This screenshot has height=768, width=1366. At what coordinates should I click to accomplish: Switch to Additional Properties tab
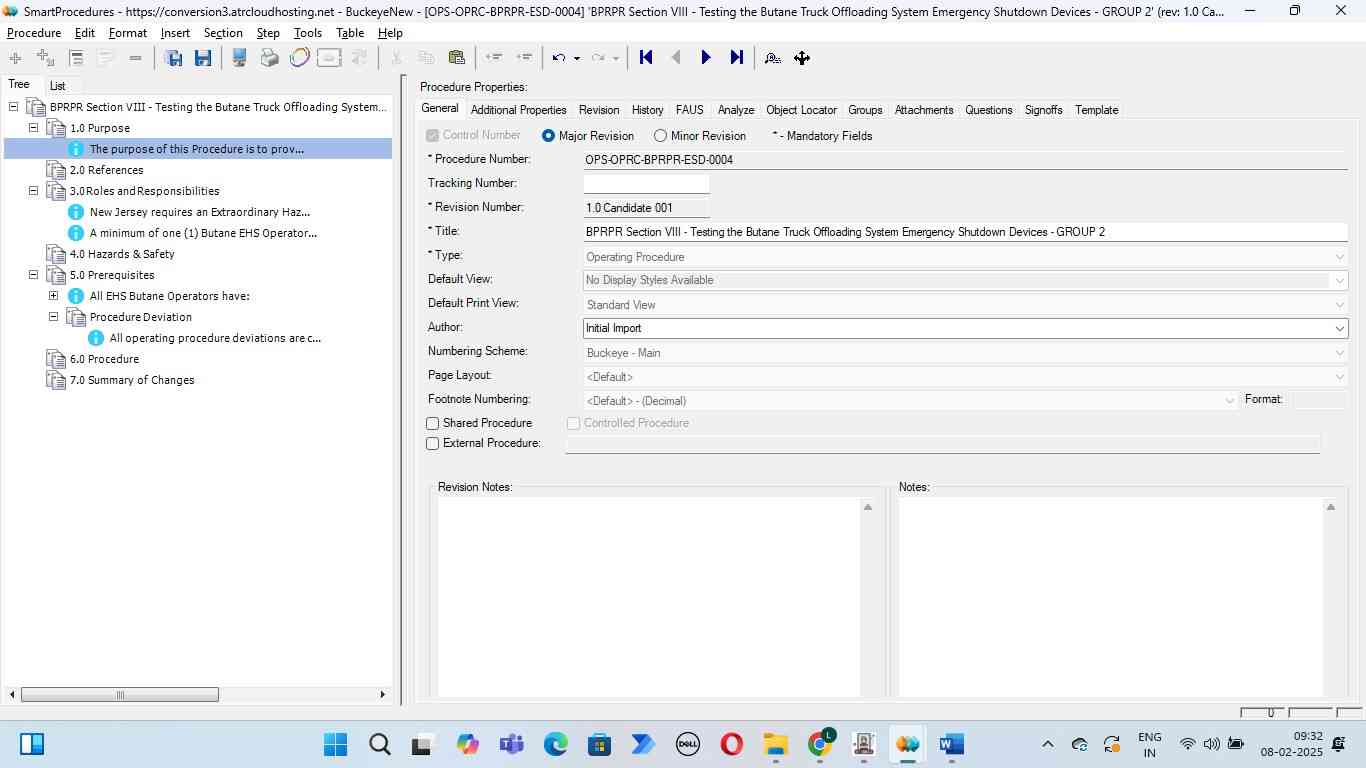click(x=518, y=110)
